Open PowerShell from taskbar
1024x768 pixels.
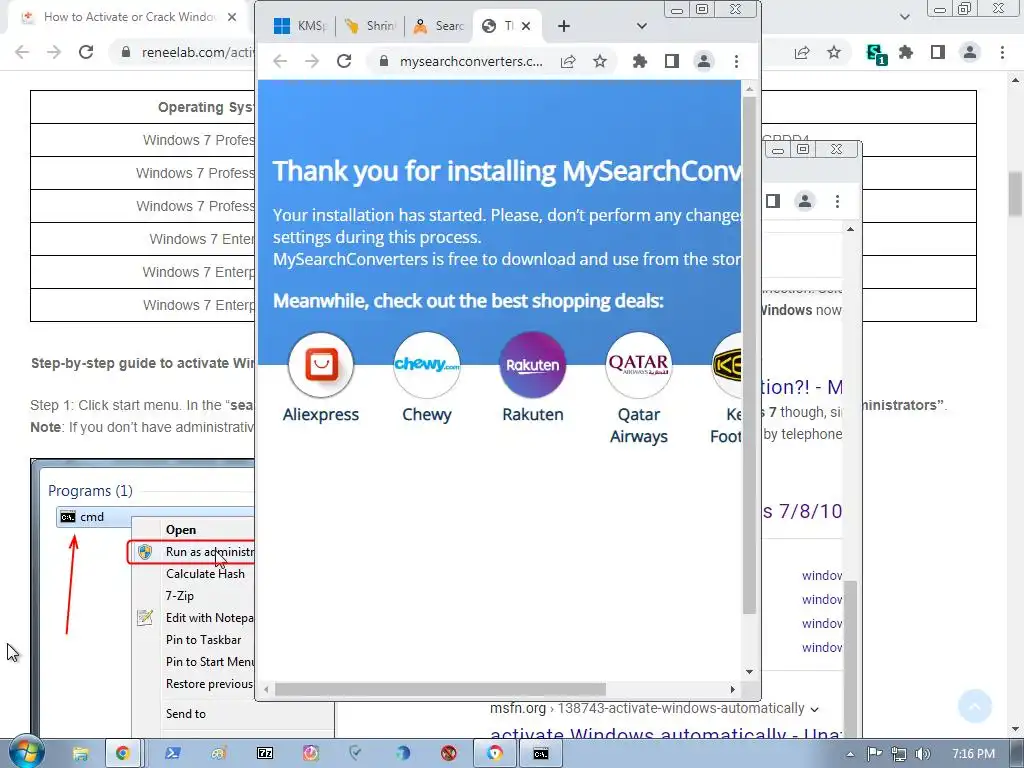tap(172, 754)
